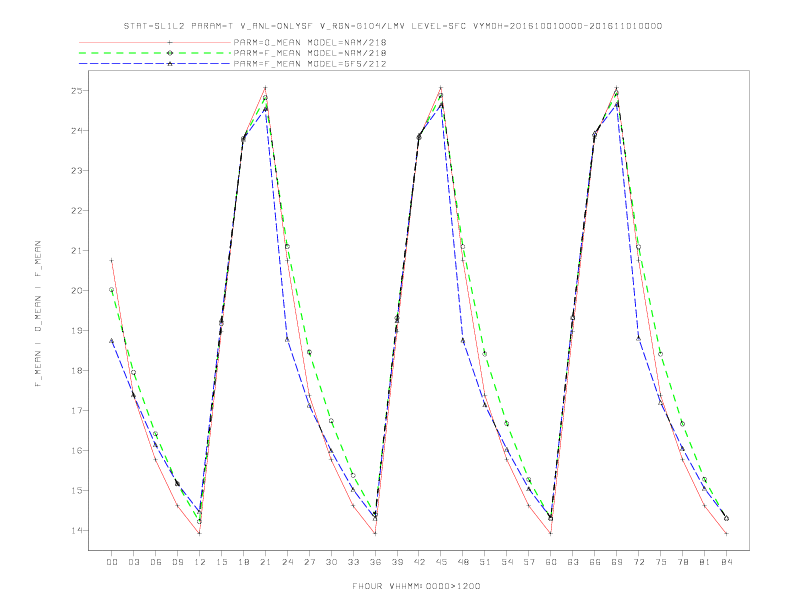This screenshot has width=792, height=612.
Task: Click y-axis tick label 23
Action: (x=77, y=171)
